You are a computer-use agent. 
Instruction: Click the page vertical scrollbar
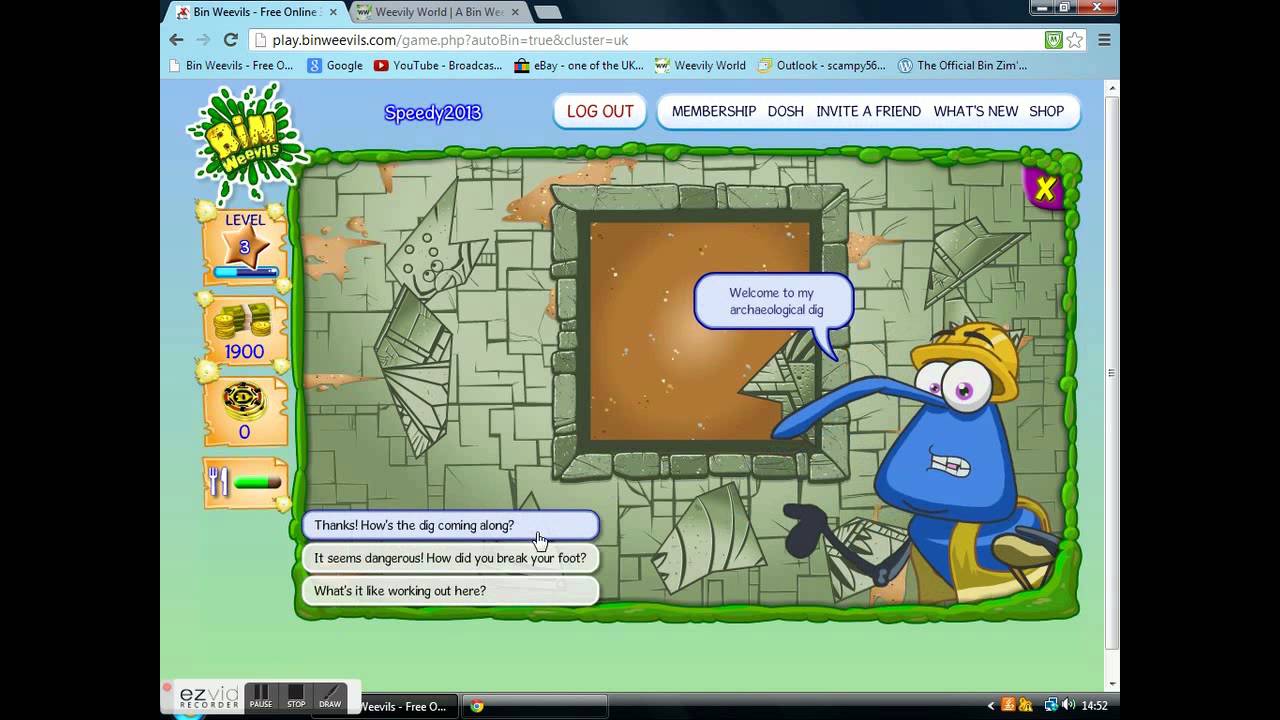click(1111, 372)
